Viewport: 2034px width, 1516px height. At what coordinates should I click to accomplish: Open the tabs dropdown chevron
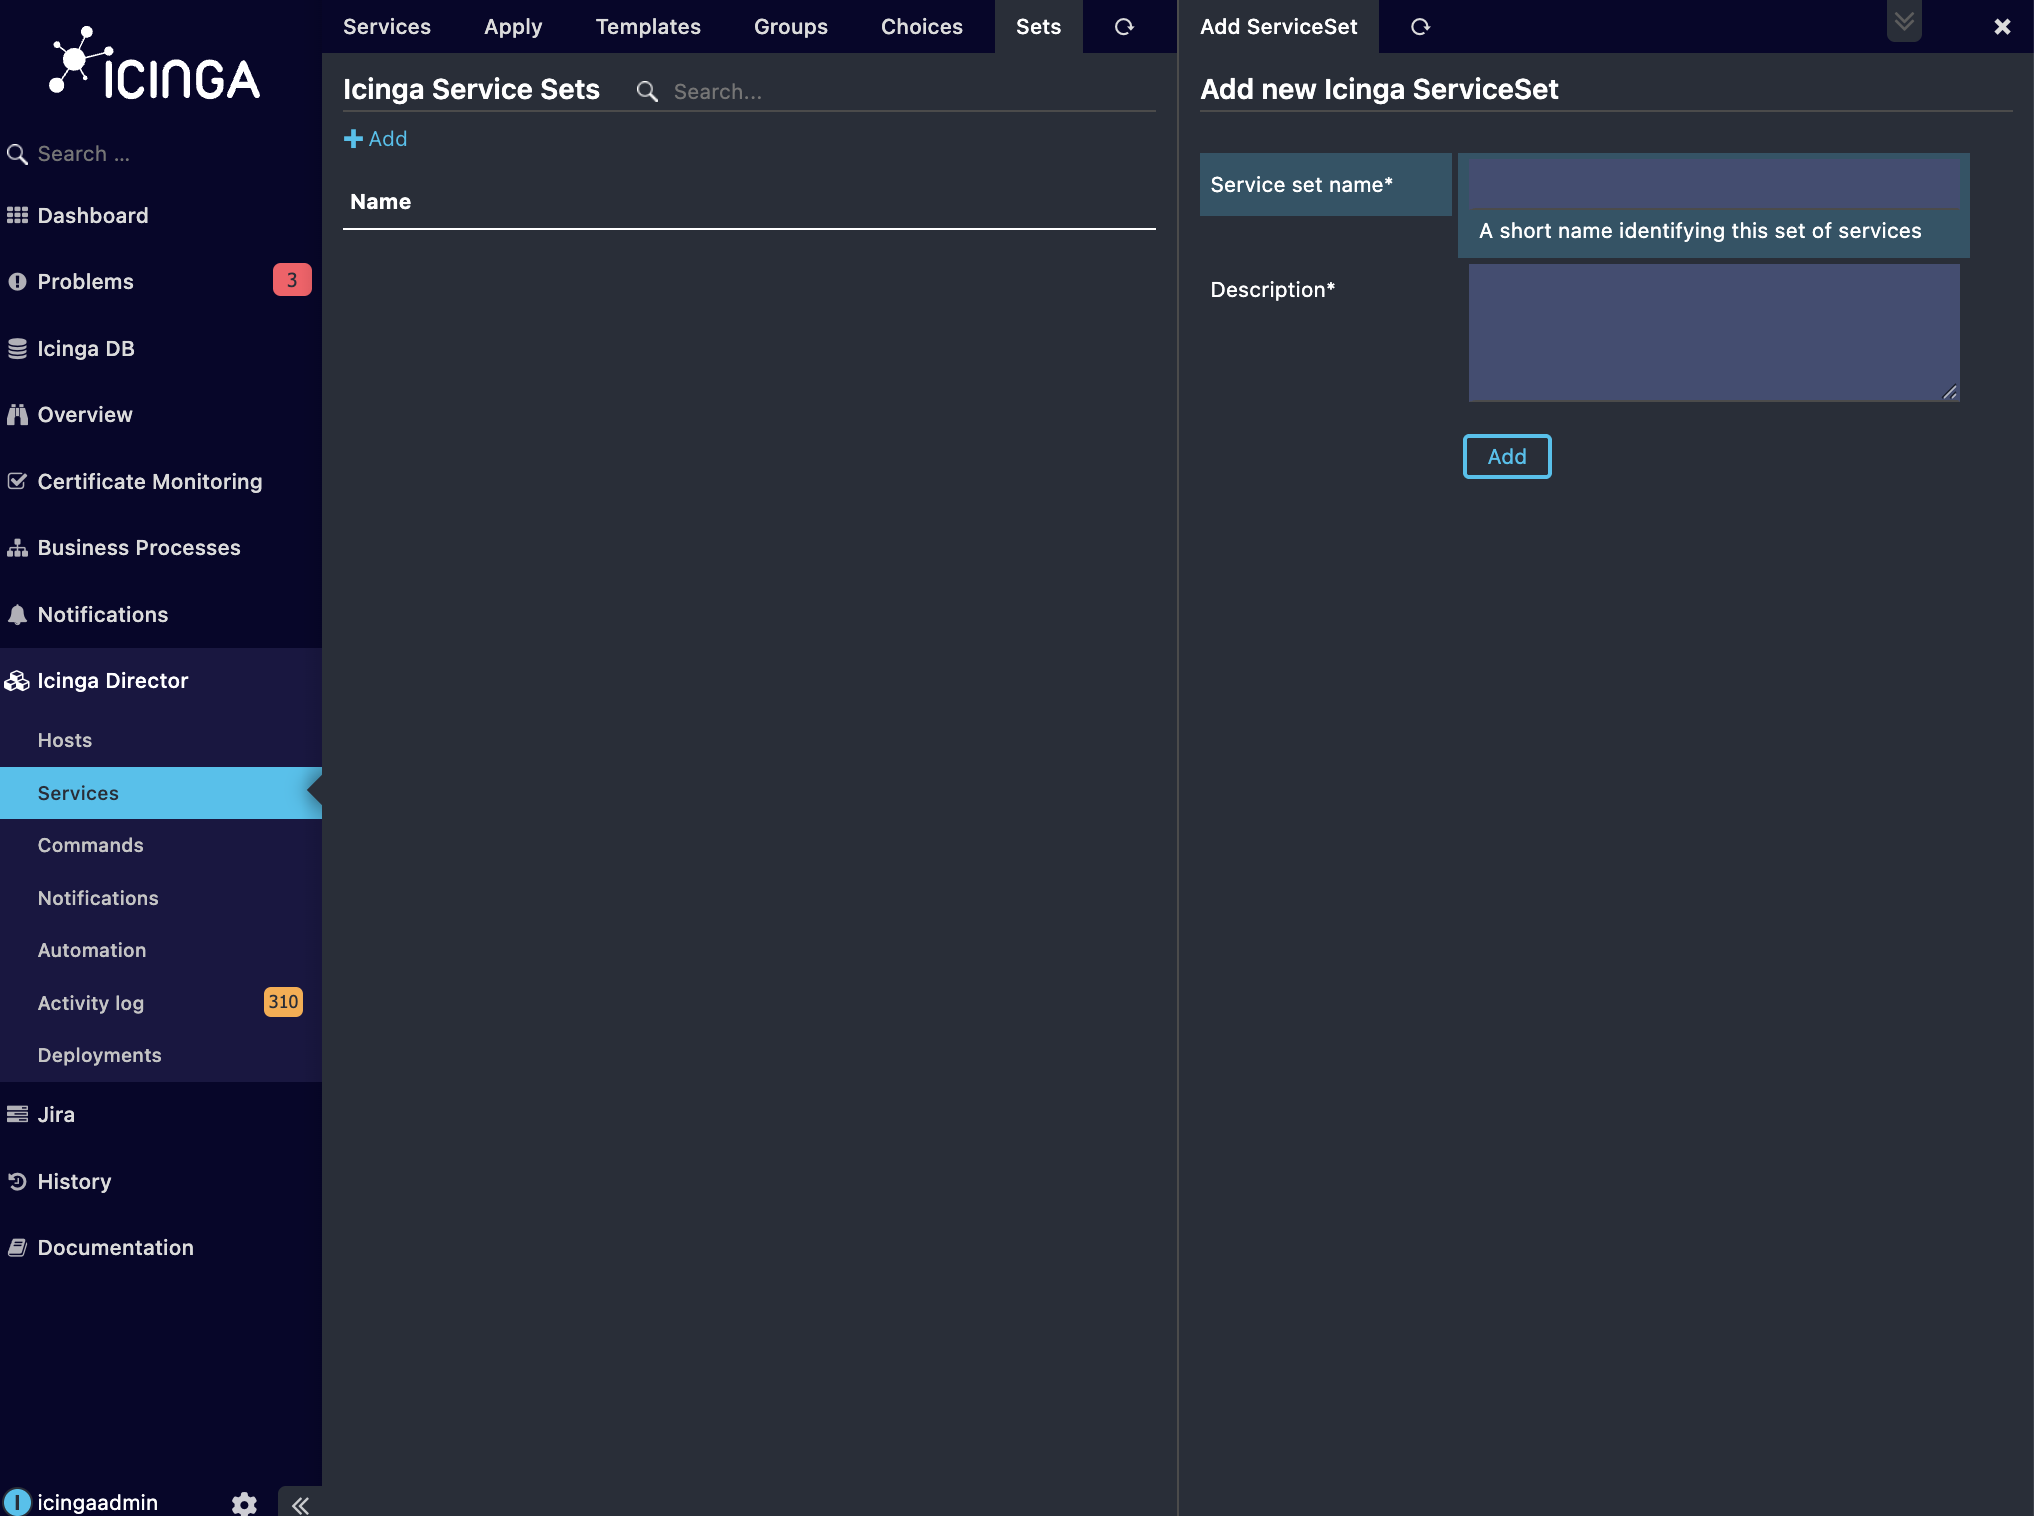tap(1904, 21)
